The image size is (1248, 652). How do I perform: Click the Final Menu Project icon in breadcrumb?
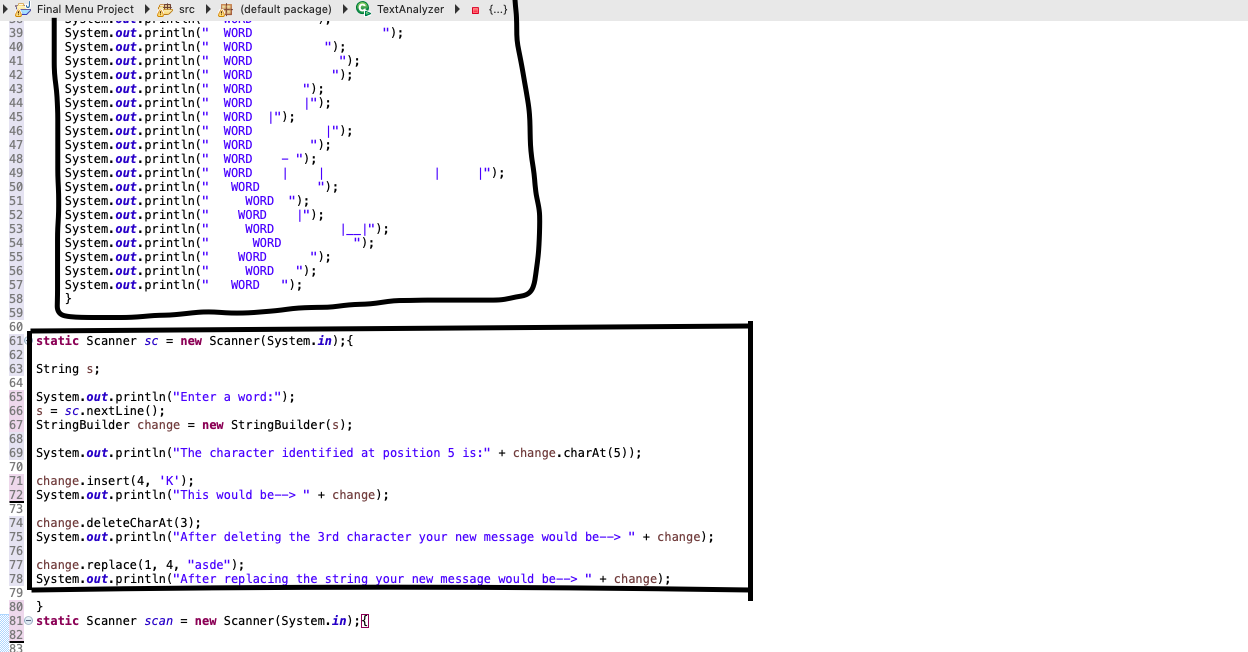(x=20, y=9)
